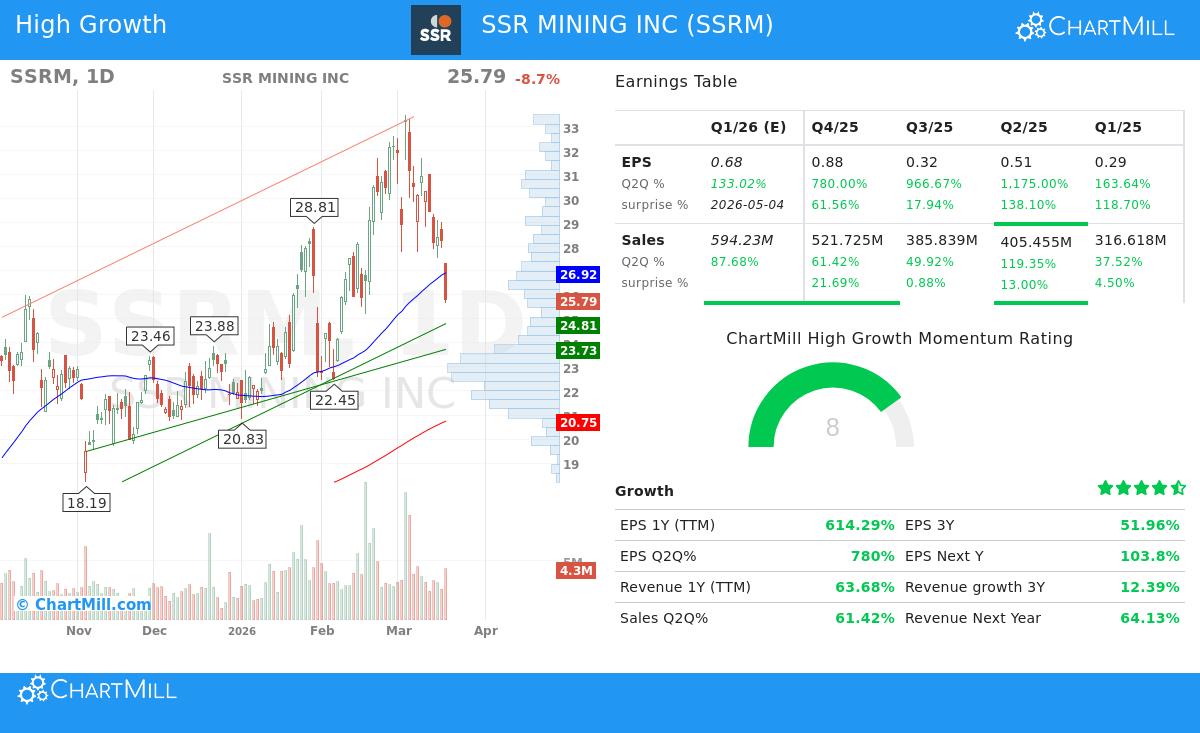
Task: Toggle the red 20.75 price level marker
Action: click(x=578, y=422)
